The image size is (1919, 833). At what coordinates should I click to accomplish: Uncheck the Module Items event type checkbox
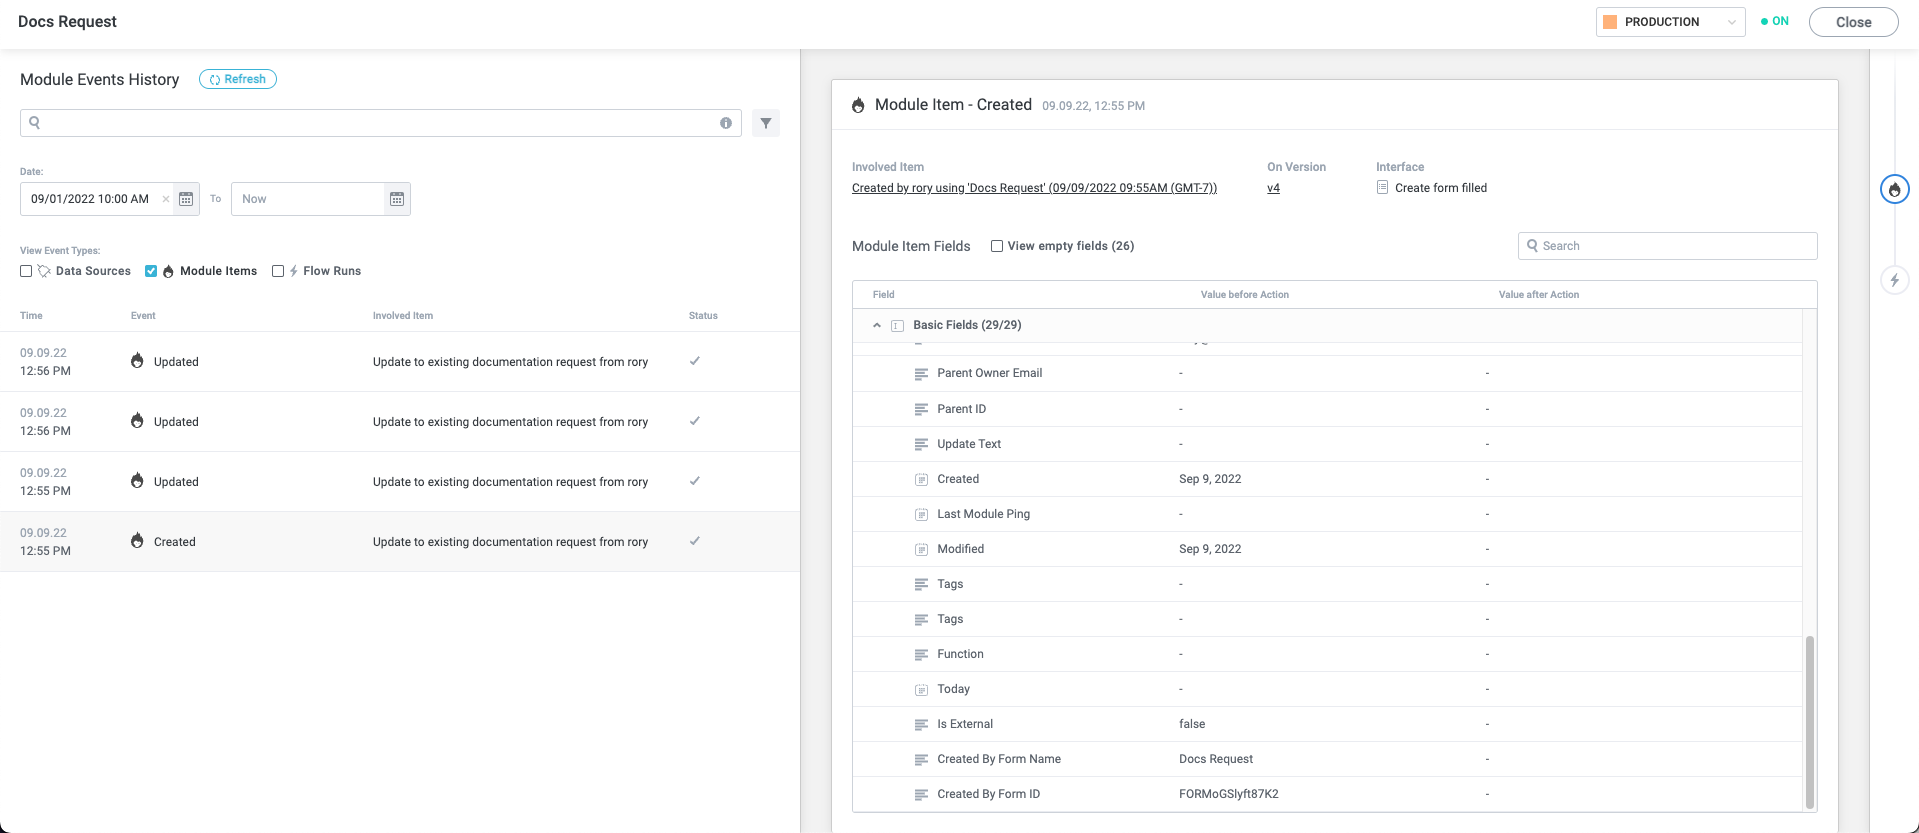tap(151, 271)
